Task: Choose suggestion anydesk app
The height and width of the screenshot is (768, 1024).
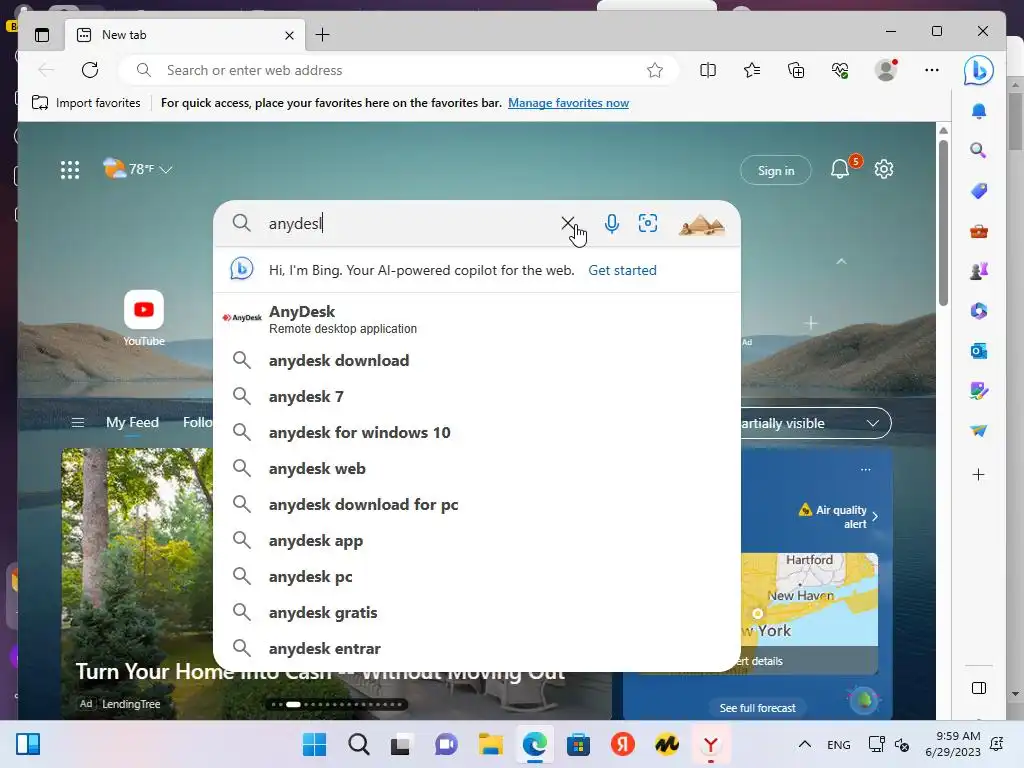Action: click(477, 541)
